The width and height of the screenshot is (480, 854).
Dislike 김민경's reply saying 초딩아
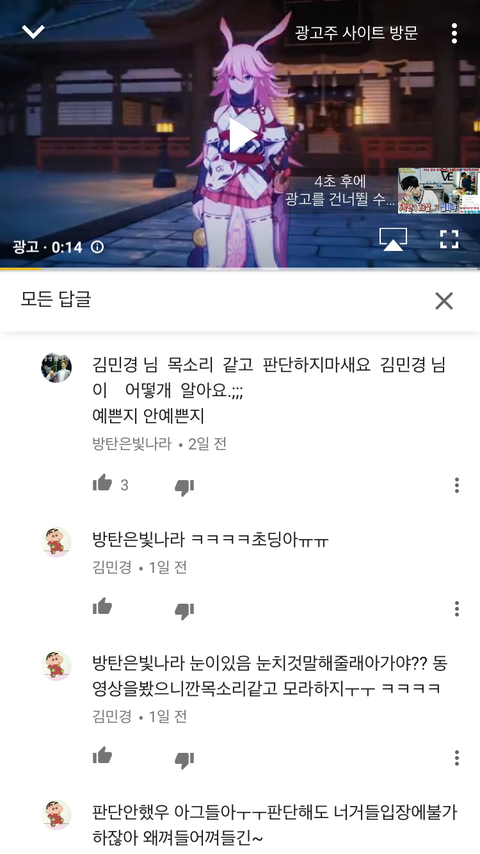tap(184, 611)
